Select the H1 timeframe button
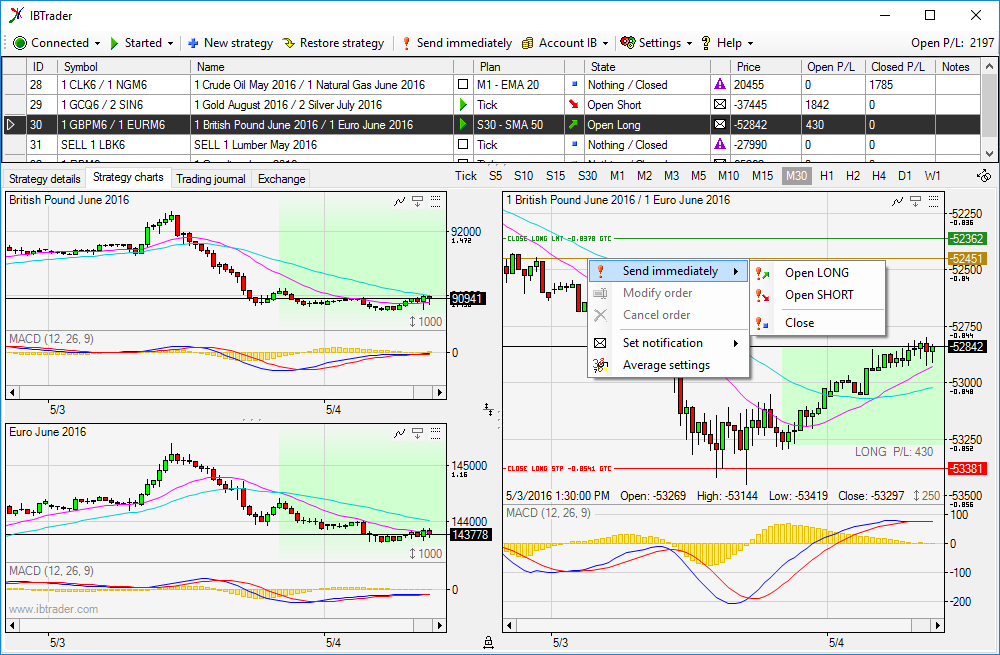The width and height of the screenshot is (1000, 655). (826, 176)
